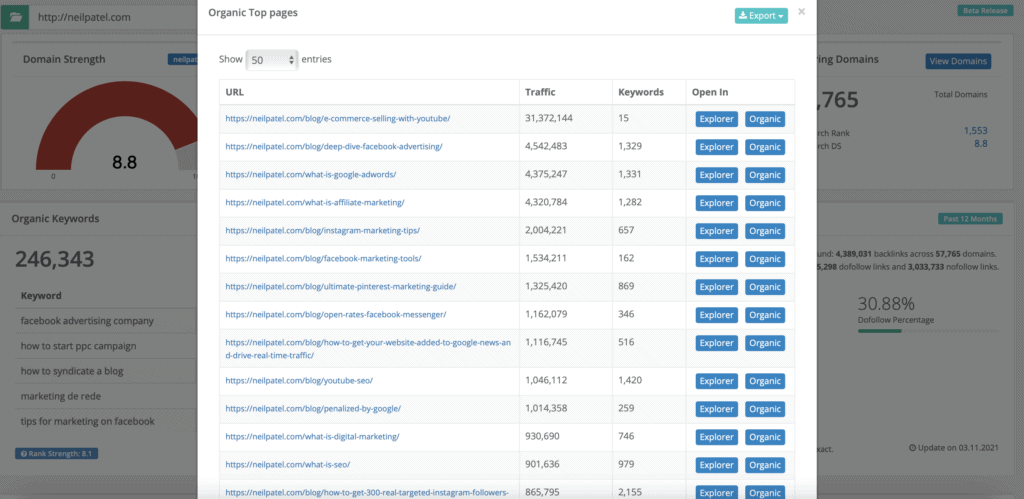This screenshot has height=499, width=1024.
Task: Click Explorer for open-rates-facebook-messenger row
Action: (x=716, y=315)
